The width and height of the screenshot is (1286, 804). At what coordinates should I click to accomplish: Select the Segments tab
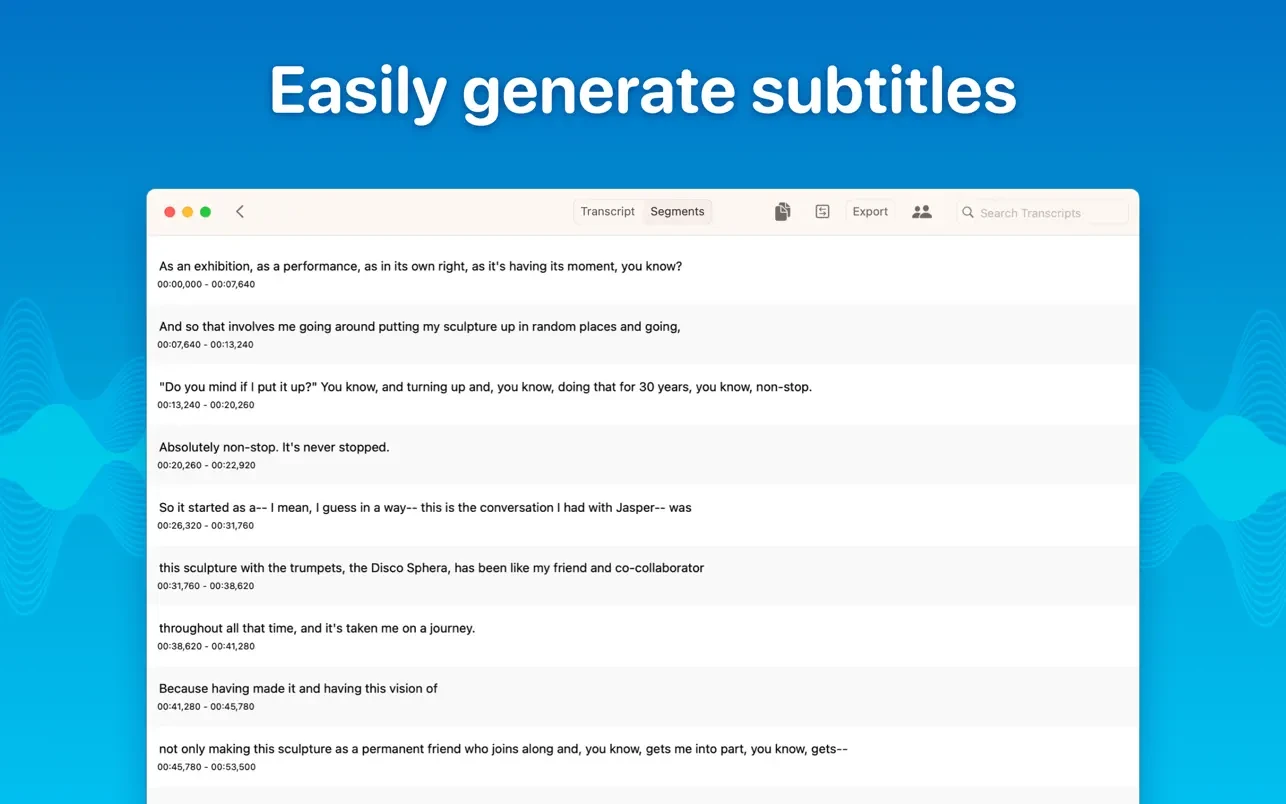677,212
